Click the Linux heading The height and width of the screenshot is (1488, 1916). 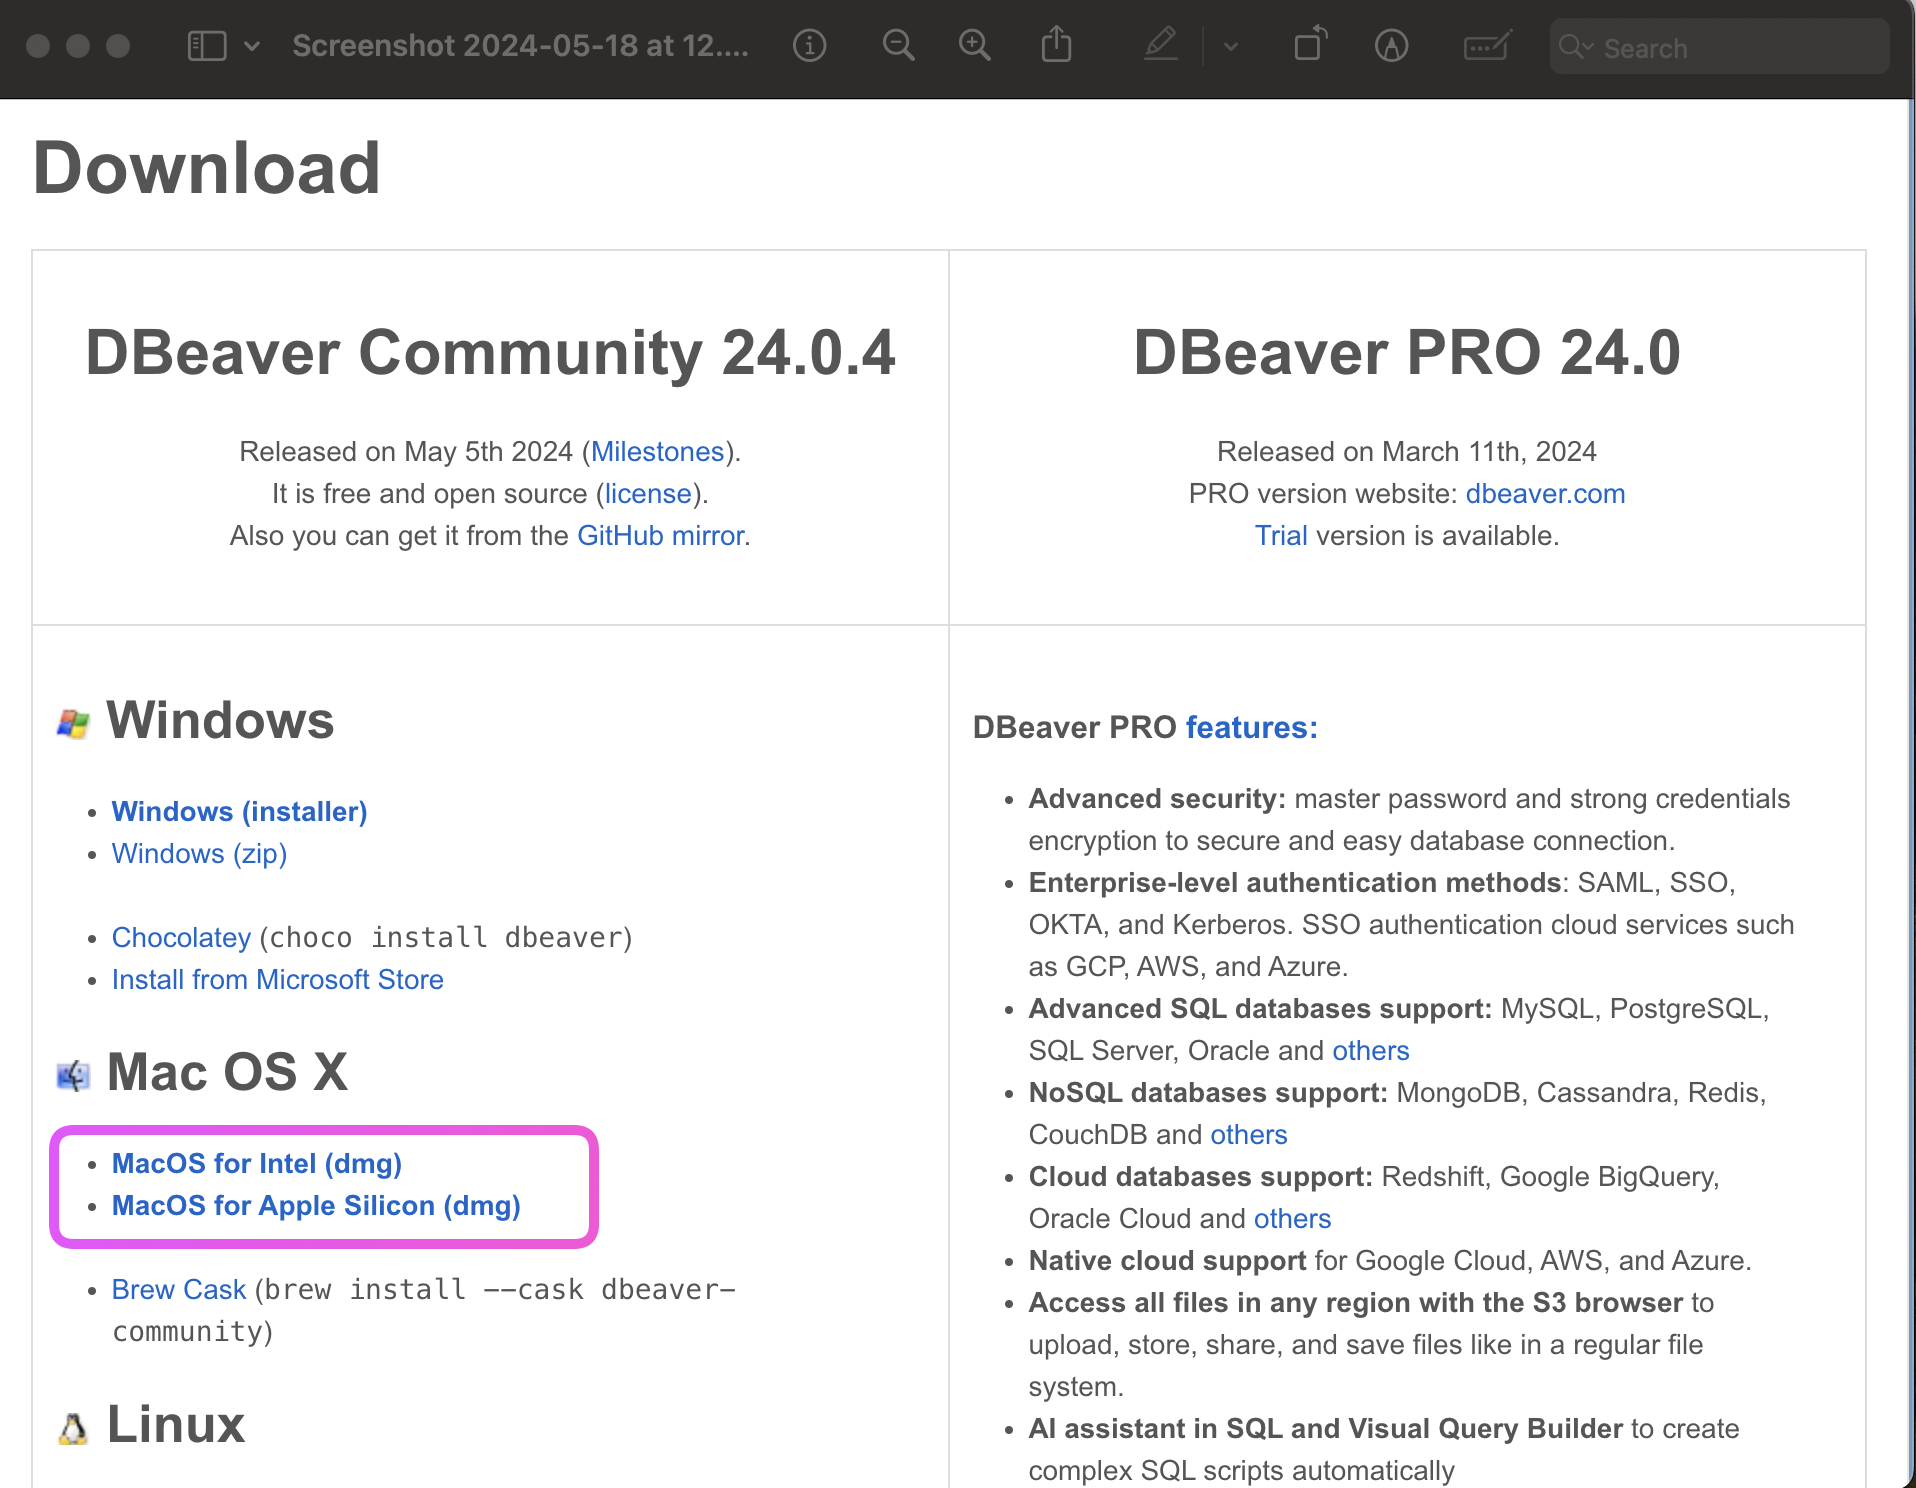[x=175, y=1424]
